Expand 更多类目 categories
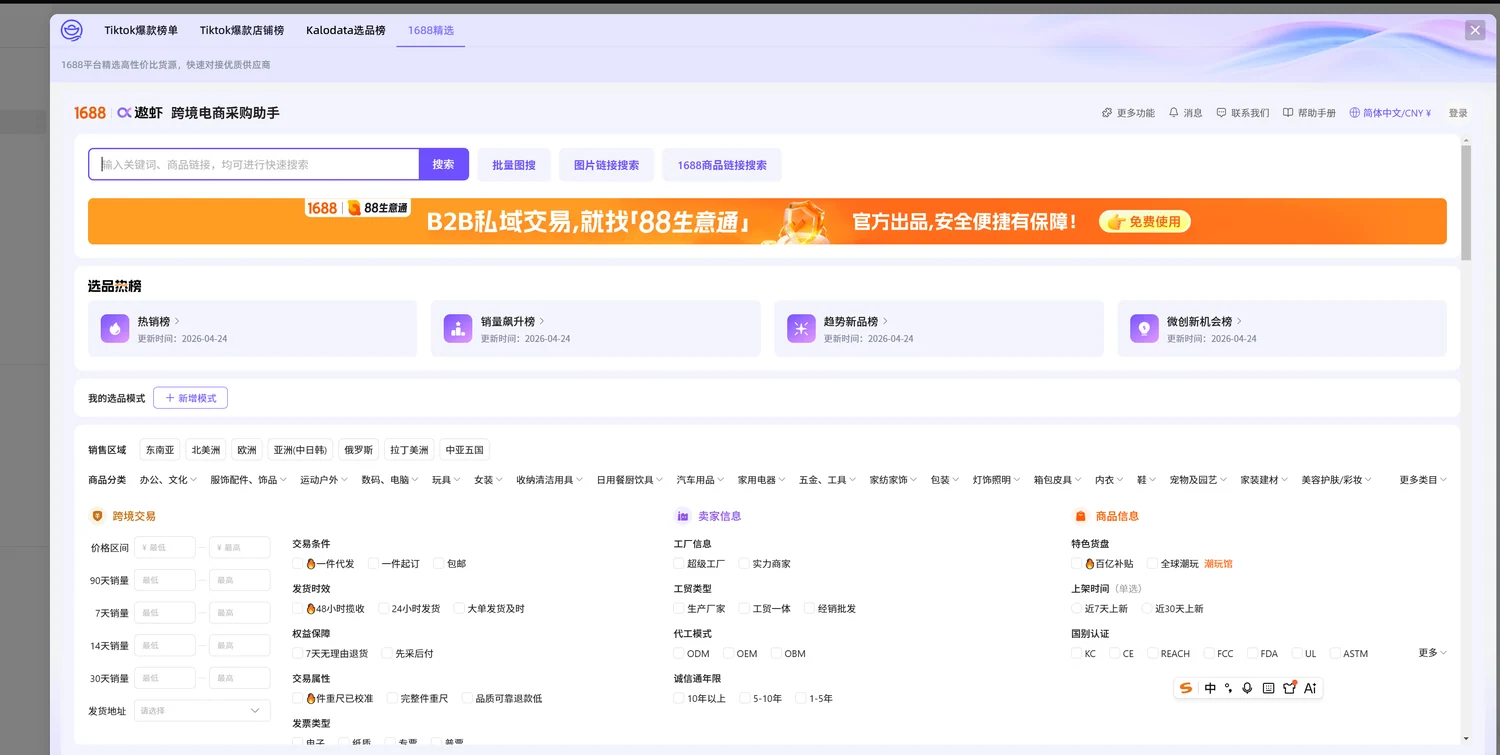Screen dimensions: 1500x755 coord(1423,480)
